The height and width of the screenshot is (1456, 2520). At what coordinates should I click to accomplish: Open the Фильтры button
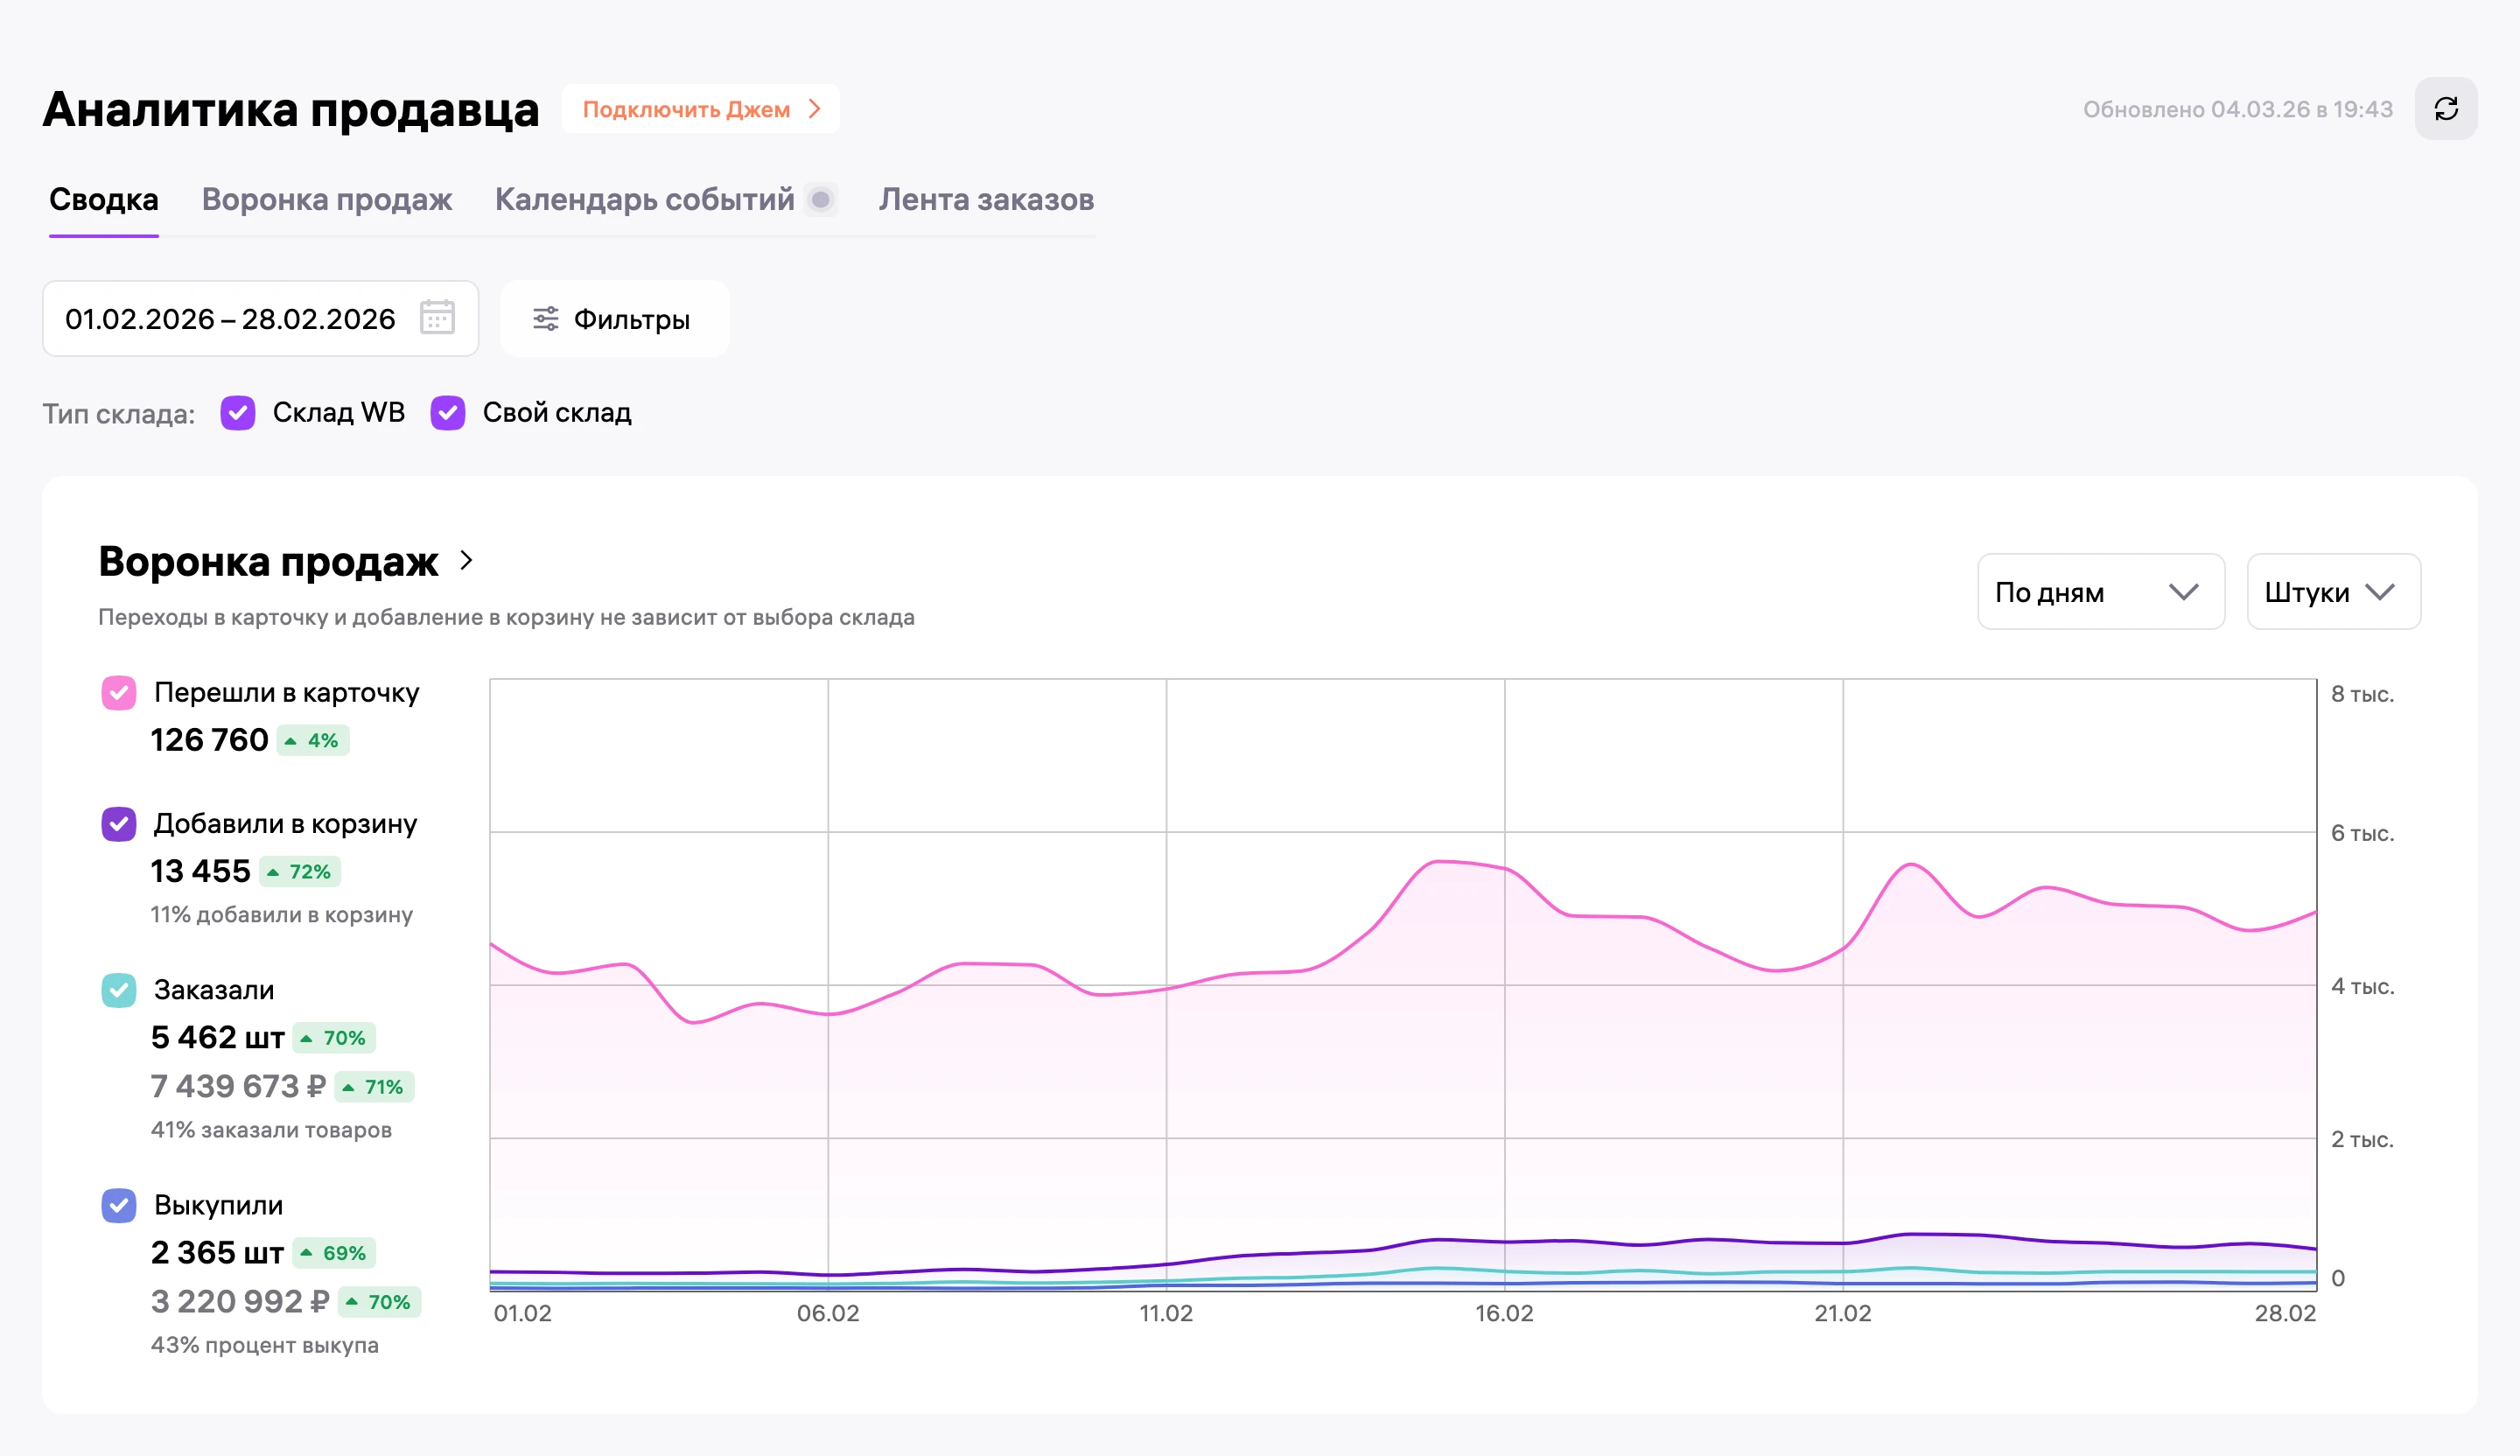click(x=614, y=319)
